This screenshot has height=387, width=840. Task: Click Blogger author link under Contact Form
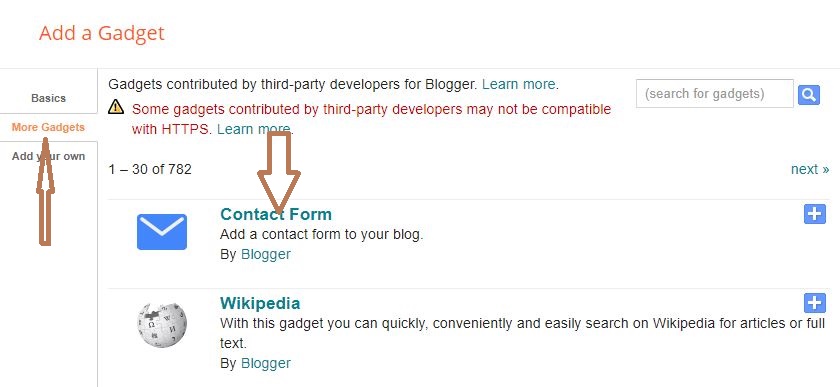click(266, 254)
